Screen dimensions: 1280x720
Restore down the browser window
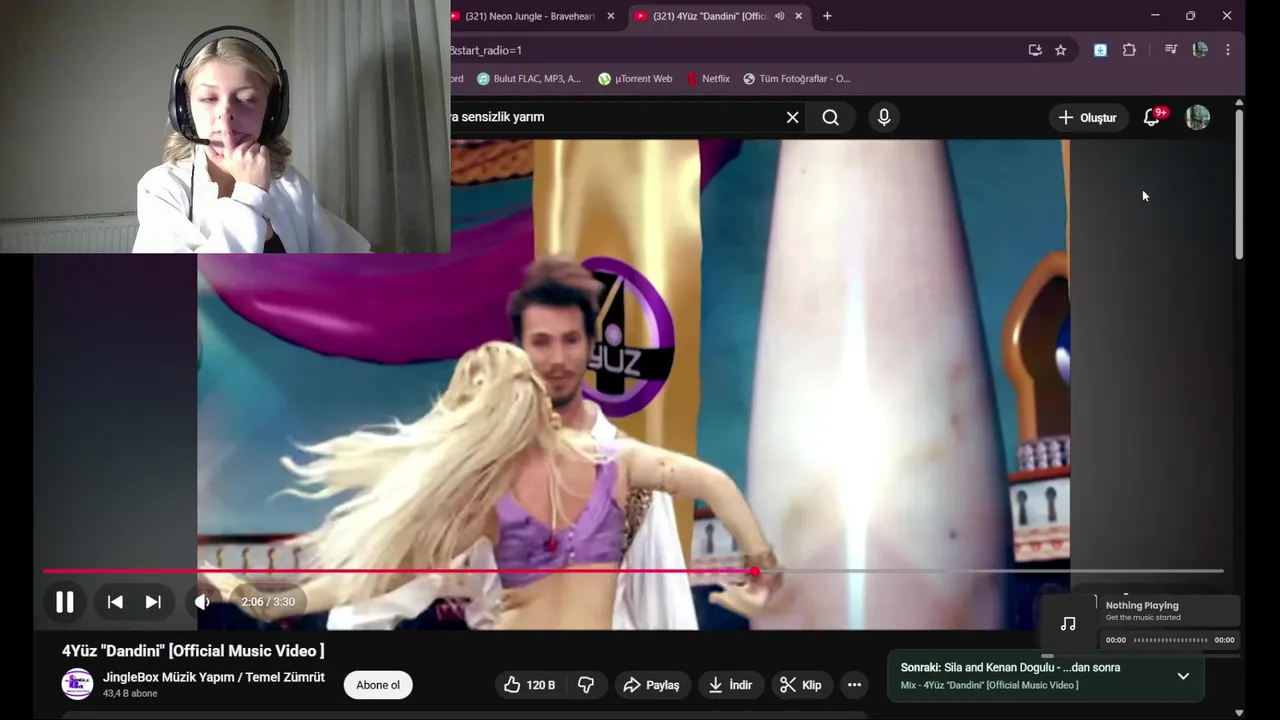point(1190,16)
